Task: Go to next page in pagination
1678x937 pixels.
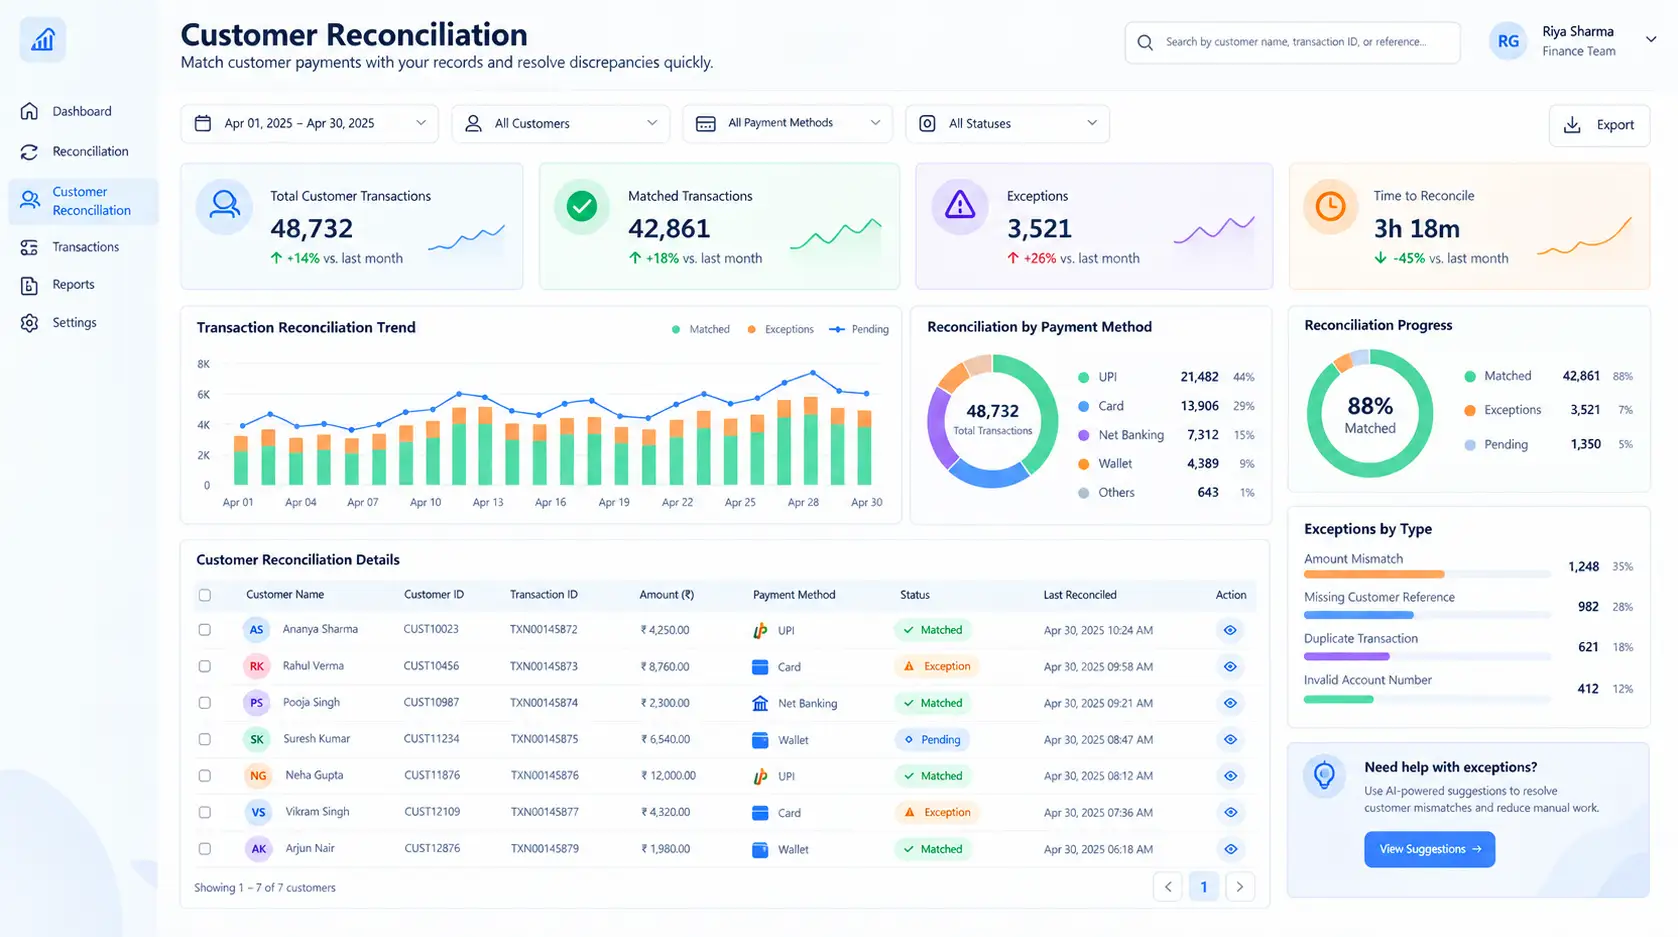Action: [1240, 887]
